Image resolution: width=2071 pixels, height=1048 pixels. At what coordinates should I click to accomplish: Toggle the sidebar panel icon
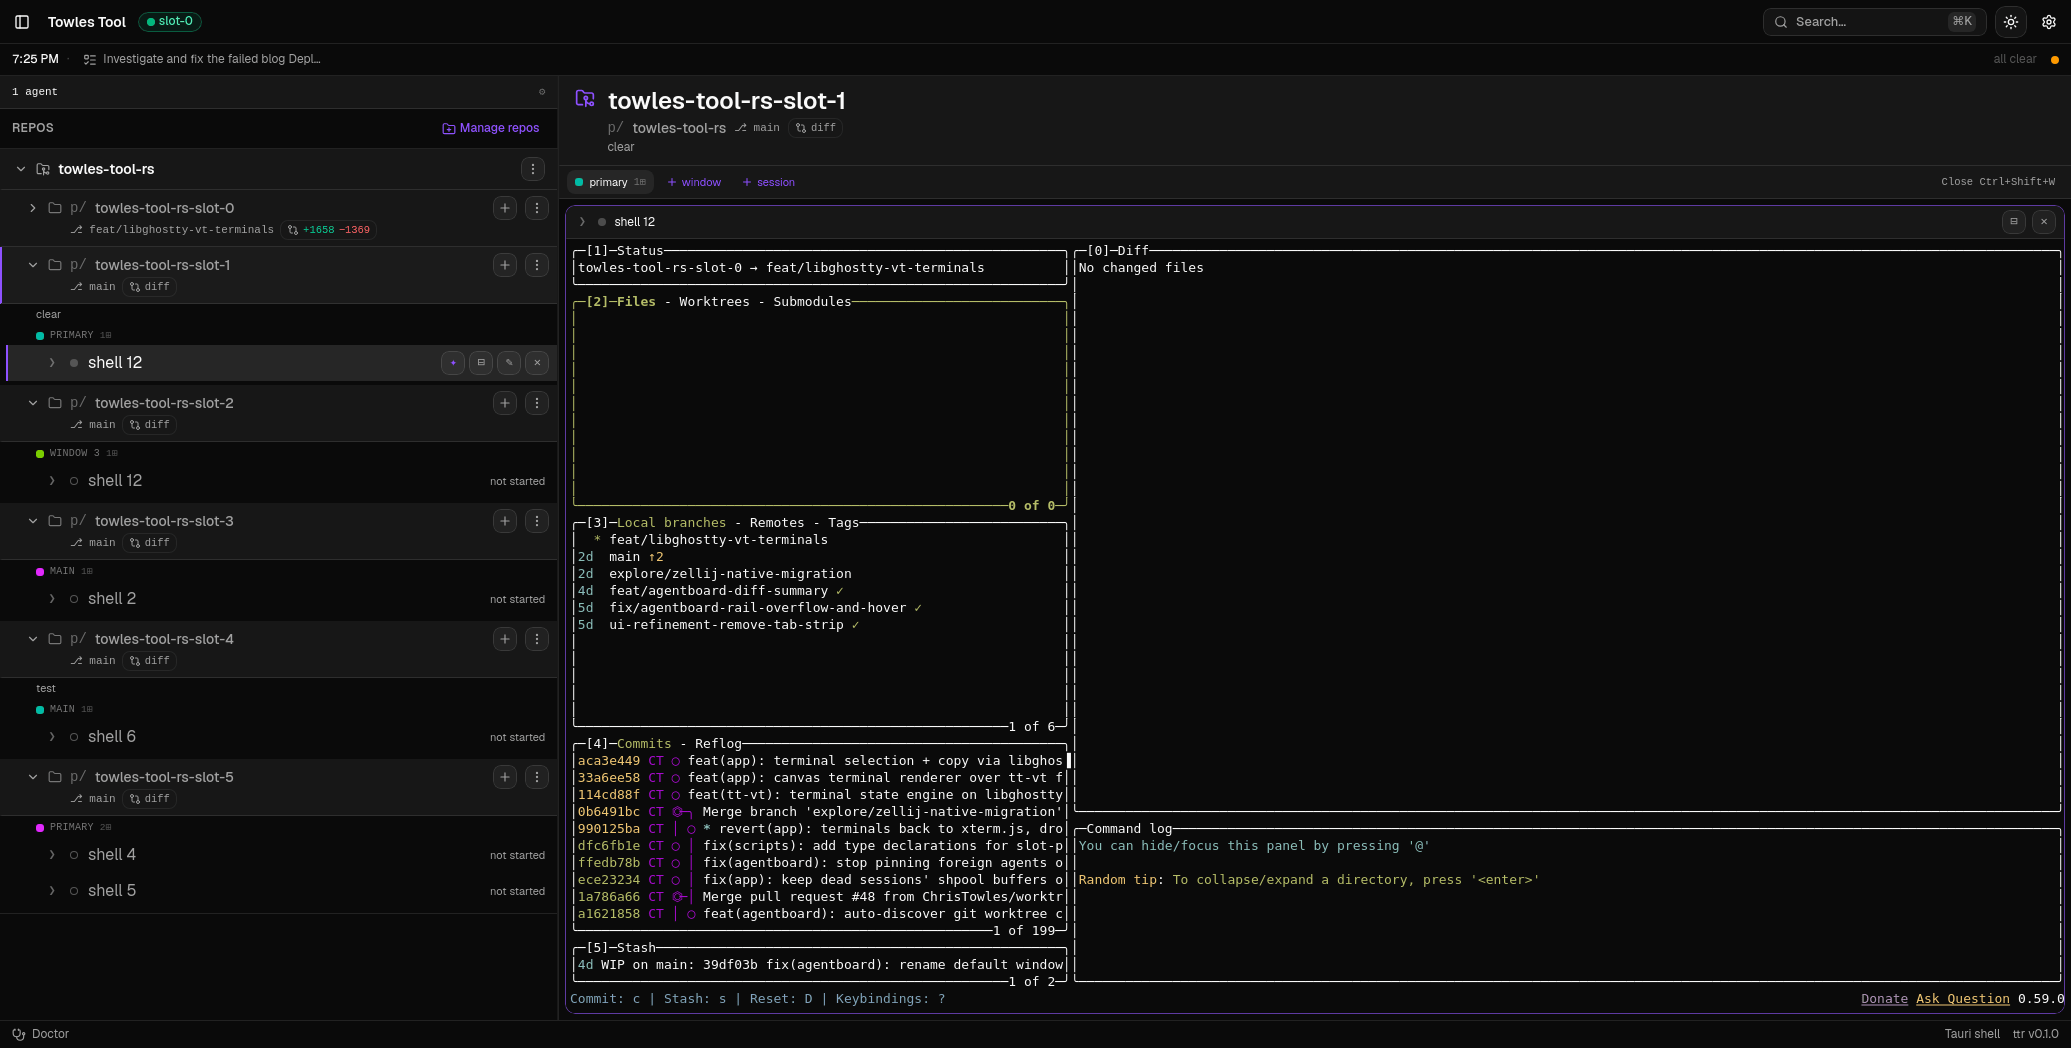22,22
